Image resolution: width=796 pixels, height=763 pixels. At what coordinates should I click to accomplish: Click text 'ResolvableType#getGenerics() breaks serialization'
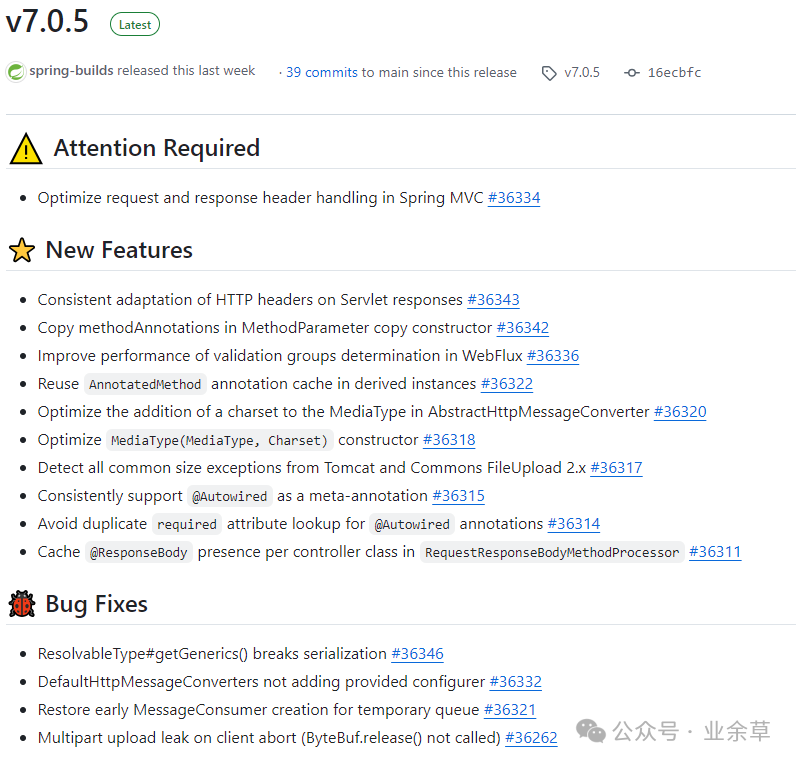pyautogui.click(x=212, y=653)
